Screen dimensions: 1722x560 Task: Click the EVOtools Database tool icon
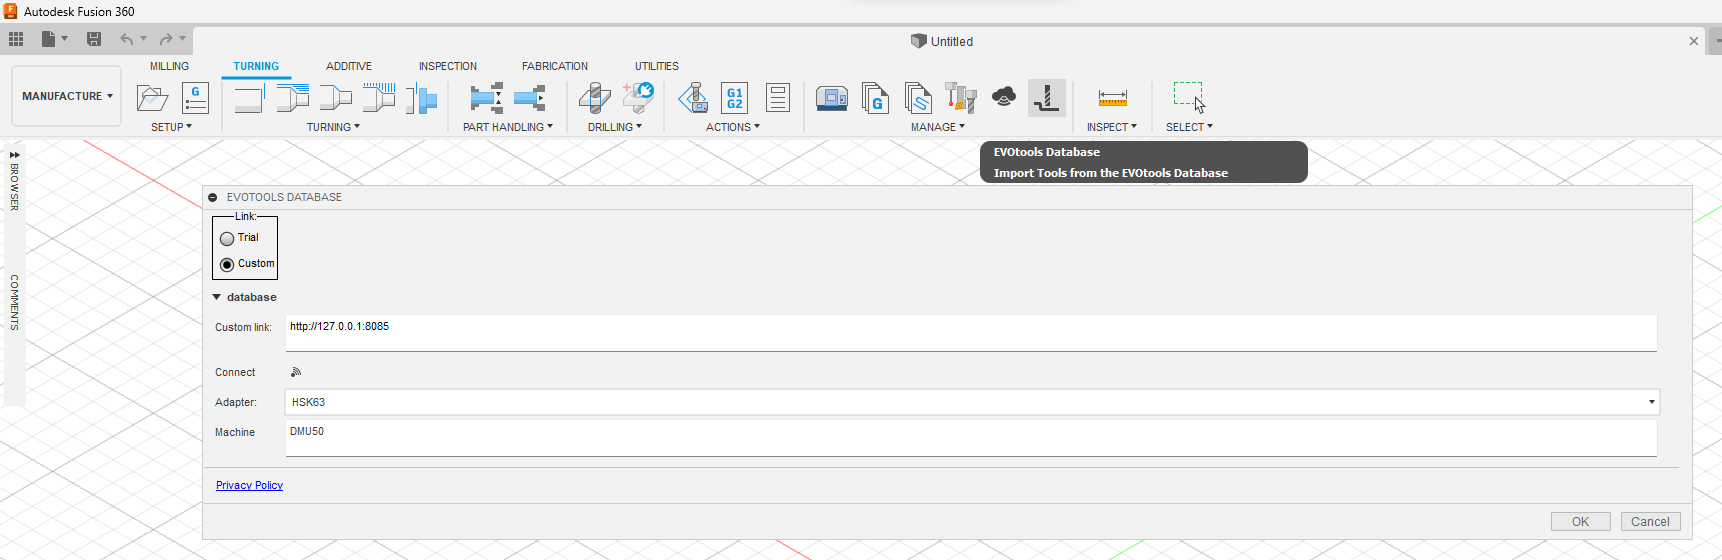pyautogui.click(x=1047, y=98)
